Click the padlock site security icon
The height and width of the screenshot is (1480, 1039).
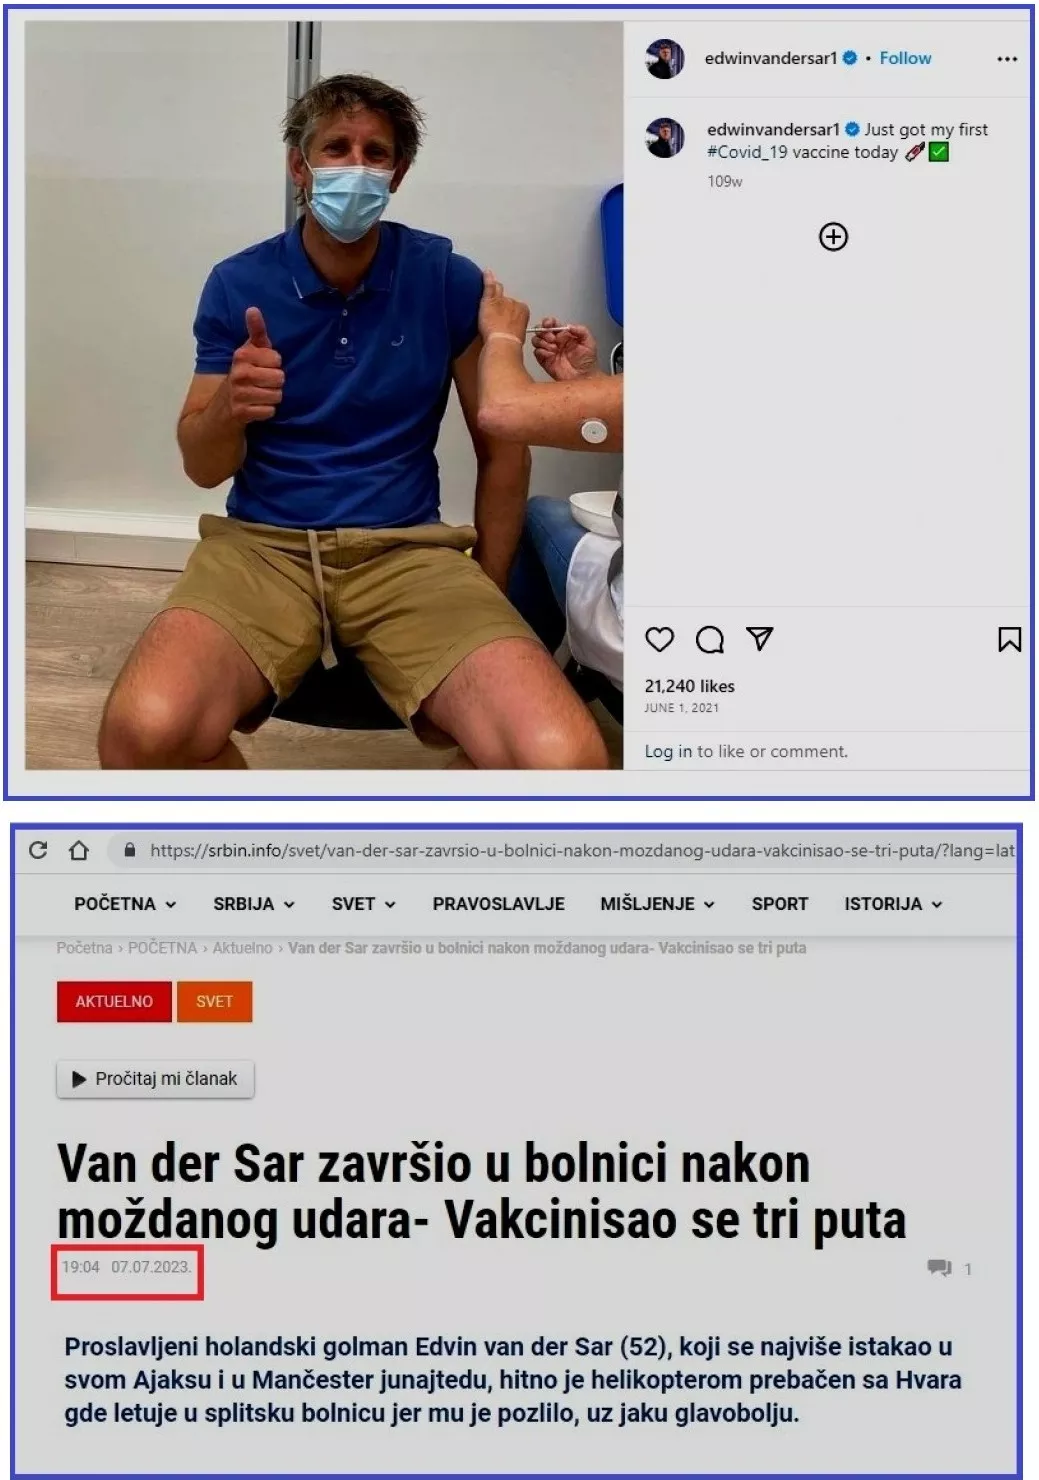click(129, 850)
